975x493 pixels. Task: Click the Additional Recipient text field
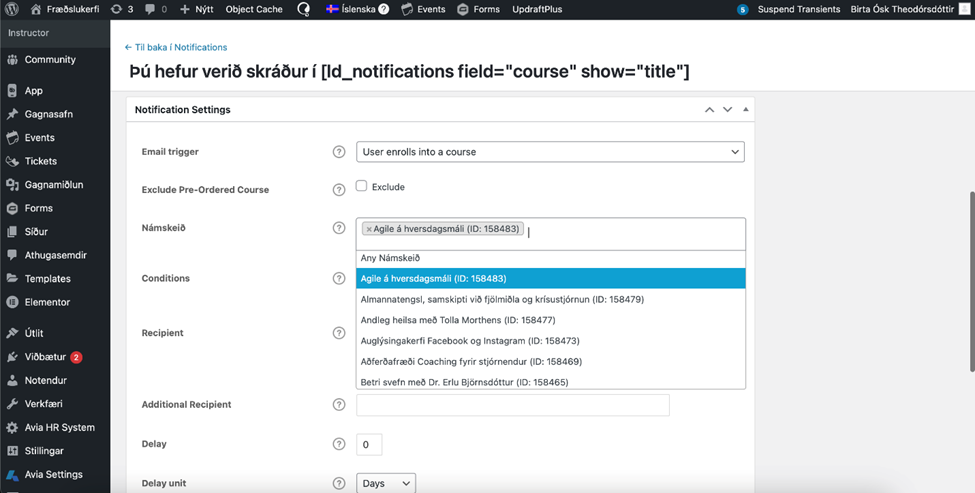pyautogui.click(x=512, y=405)
